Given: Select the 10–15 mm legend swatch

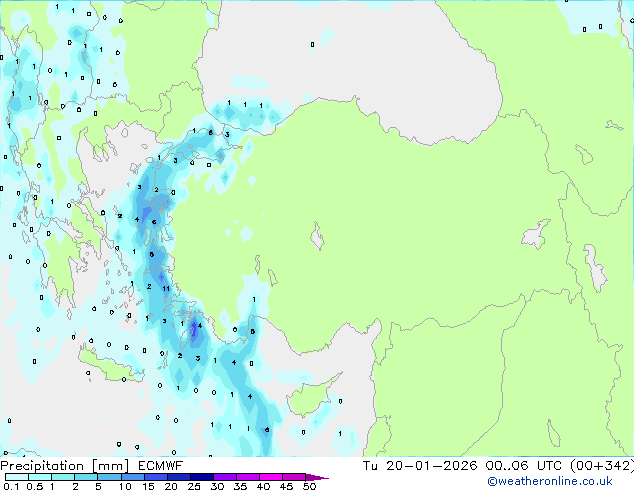Looking at the screenshot, I should click(x=132, y=477).
